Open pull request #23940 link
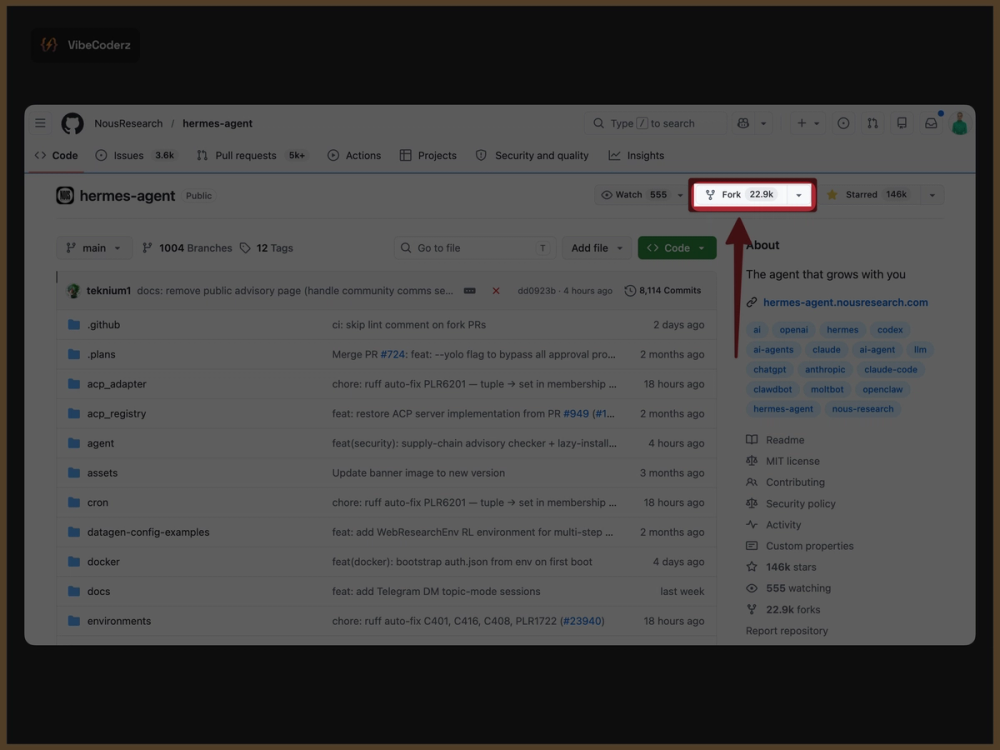The image size is (1000, 750). click(x=582, y=621)
